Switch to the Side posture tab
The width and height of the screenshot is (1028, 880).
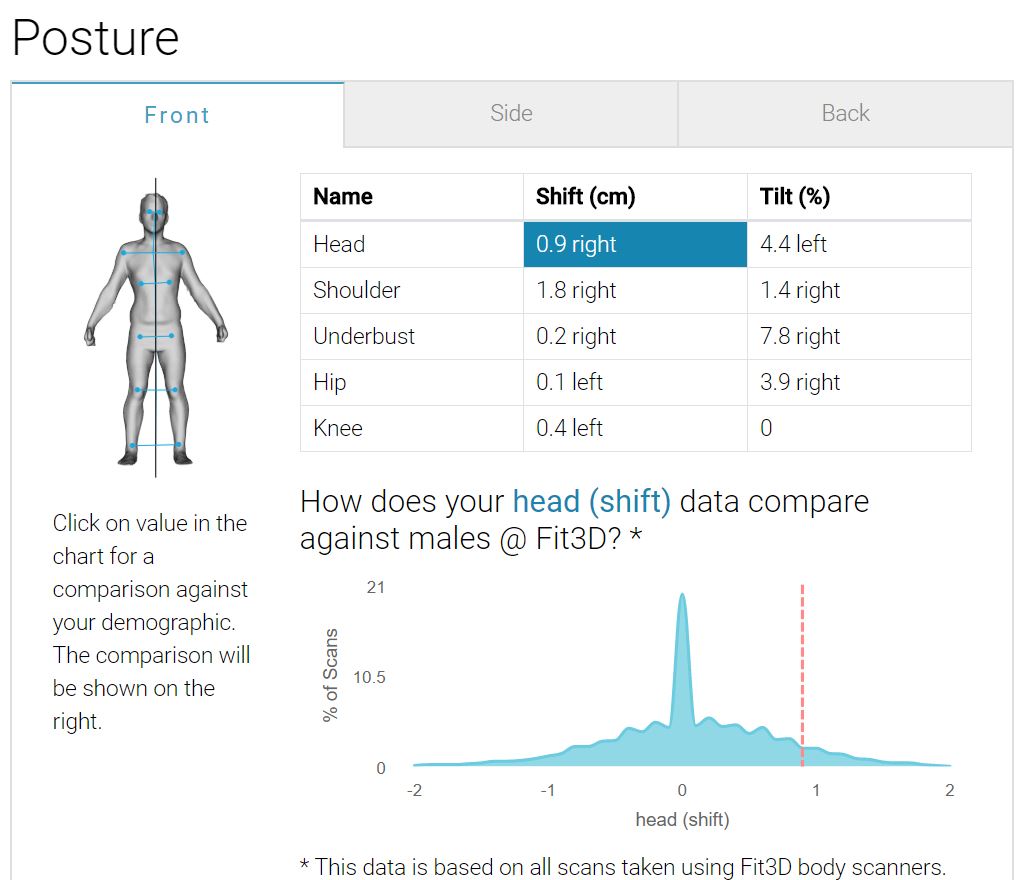click(511, 114)
